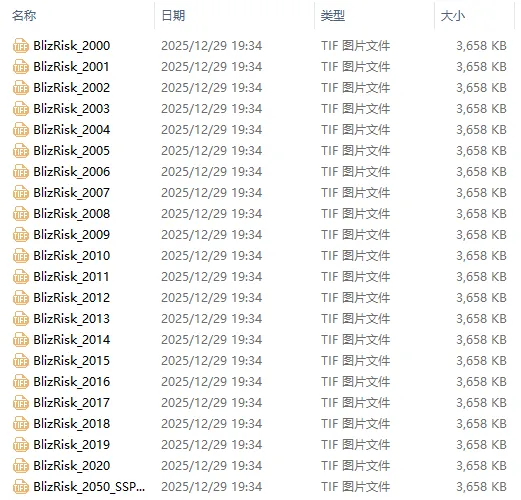Select the BlizRisk_2050_SSP file icon
The height and width of the screenshot is (500, 521).
21,487
